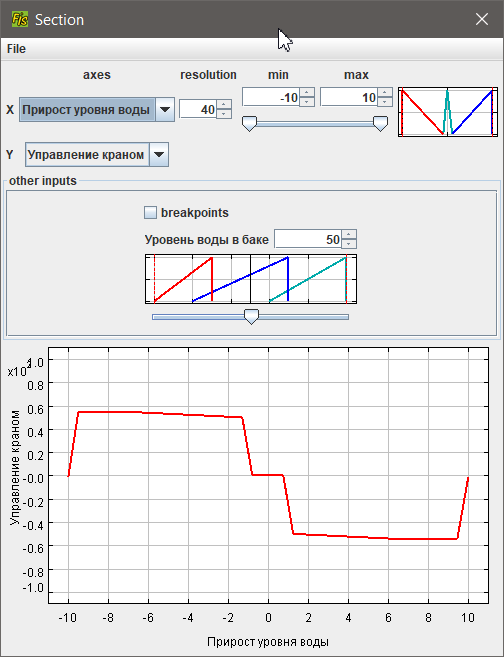504x657 pixels.
Task: Click the 'Уровень воды в баке' label
Action: click(207, 240)
